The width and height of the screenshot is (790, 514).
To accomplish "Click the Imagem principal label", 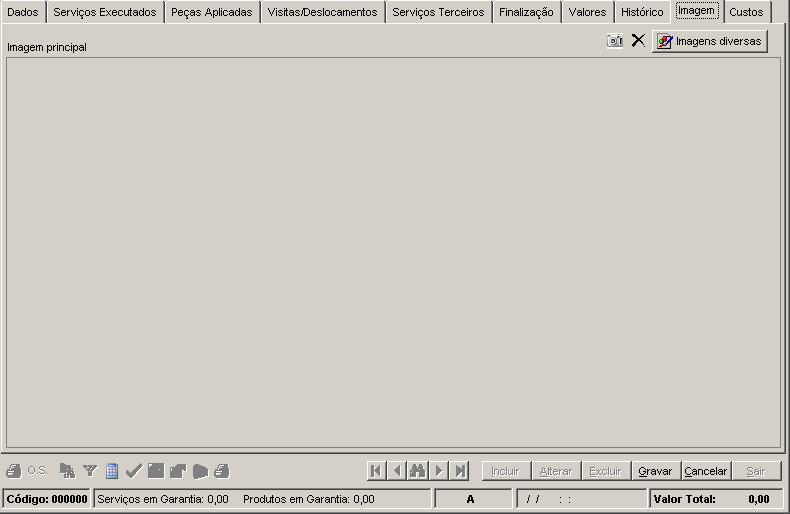I will click(47, 47).
